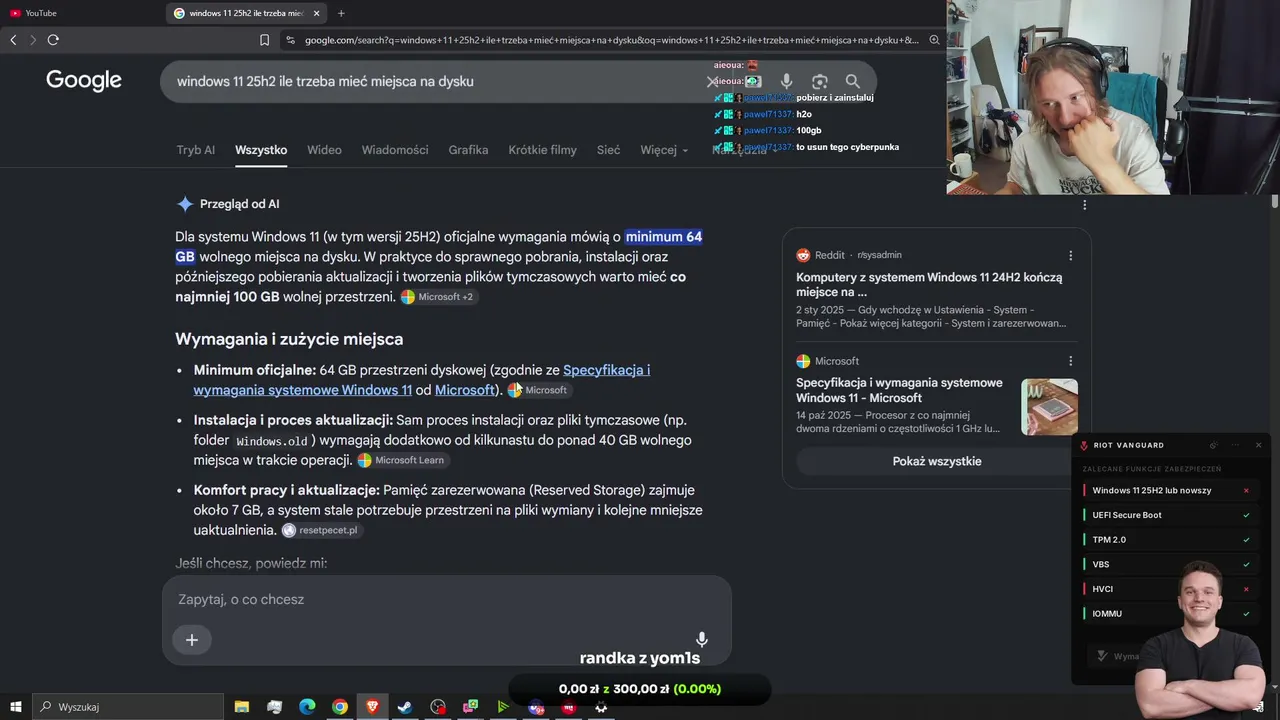The width and height of the screenshot is (1280, 720).
Task: Open the resetpecet.pl source chip
Action: click(x=320, y=530)
